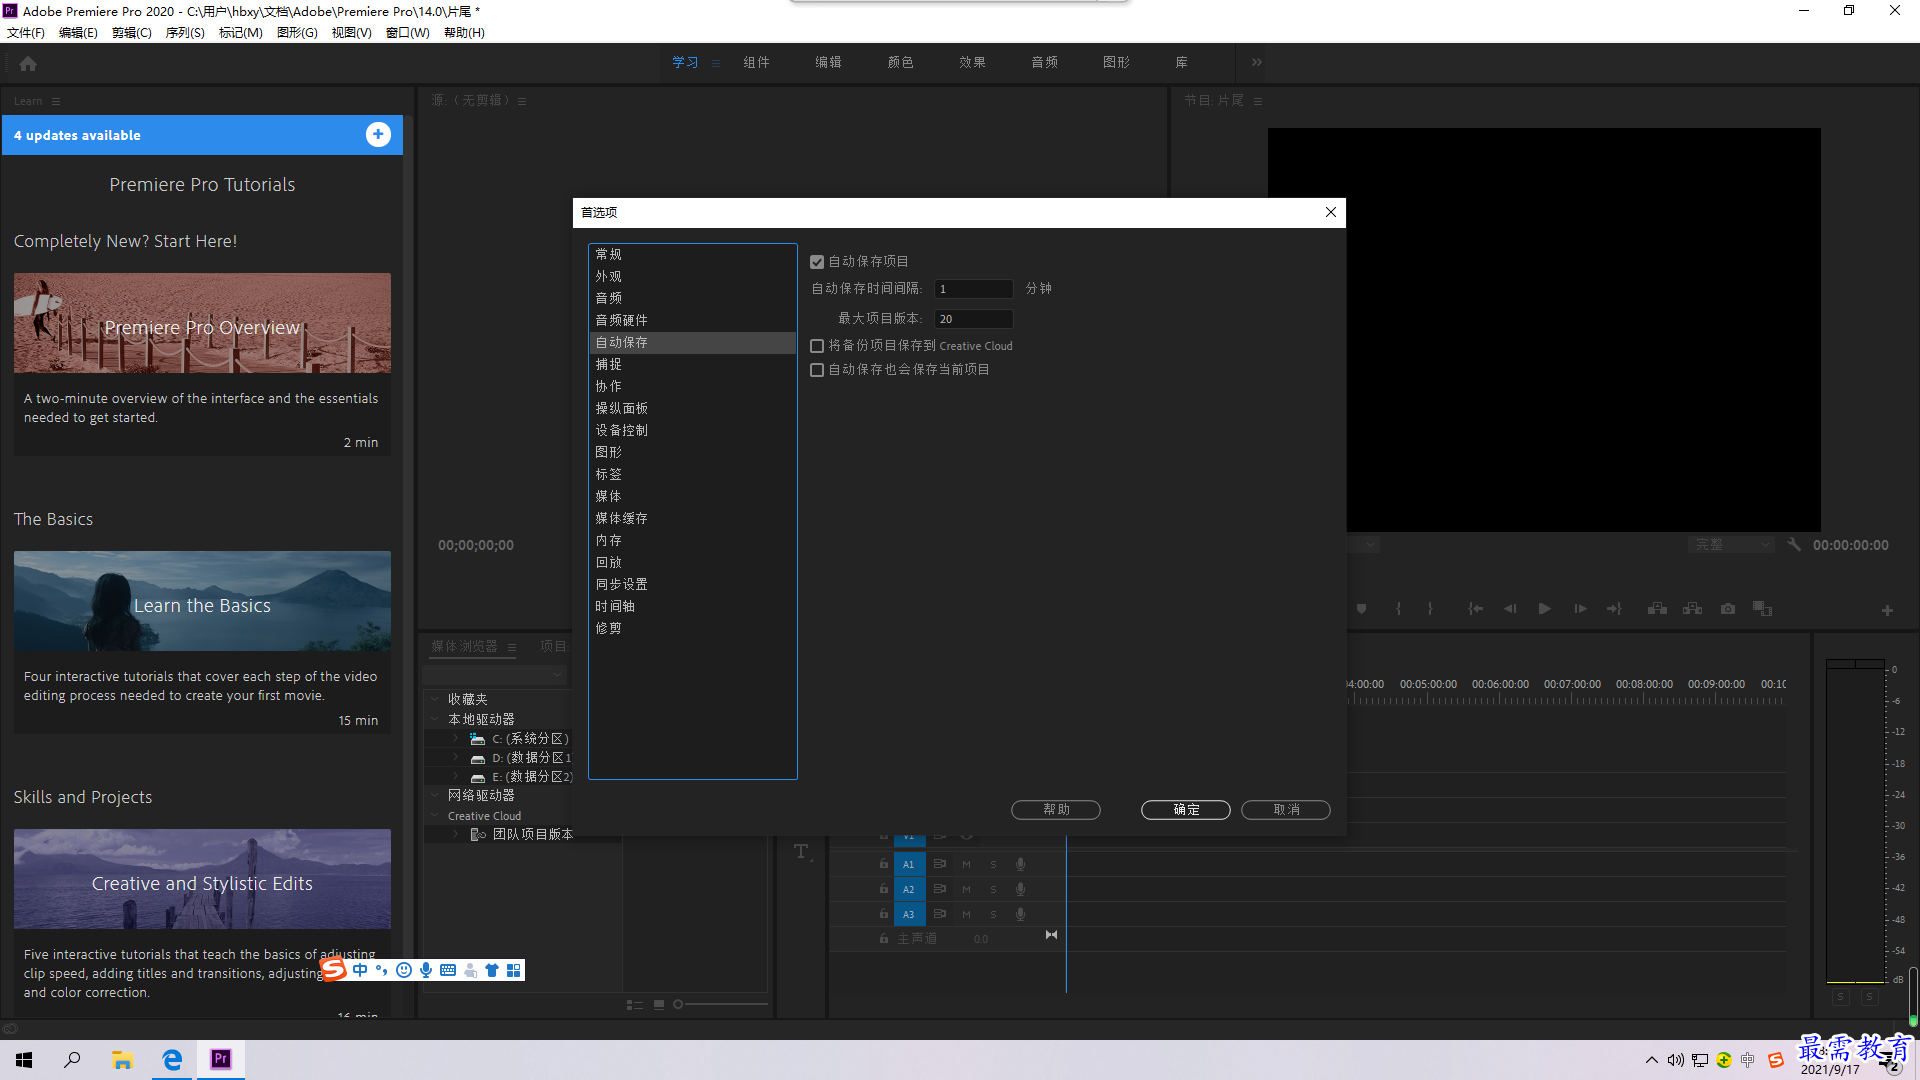Click the Lift button in Program monitor
The width and height of the screenshot is (1920, 1080).
[1657, 609]
